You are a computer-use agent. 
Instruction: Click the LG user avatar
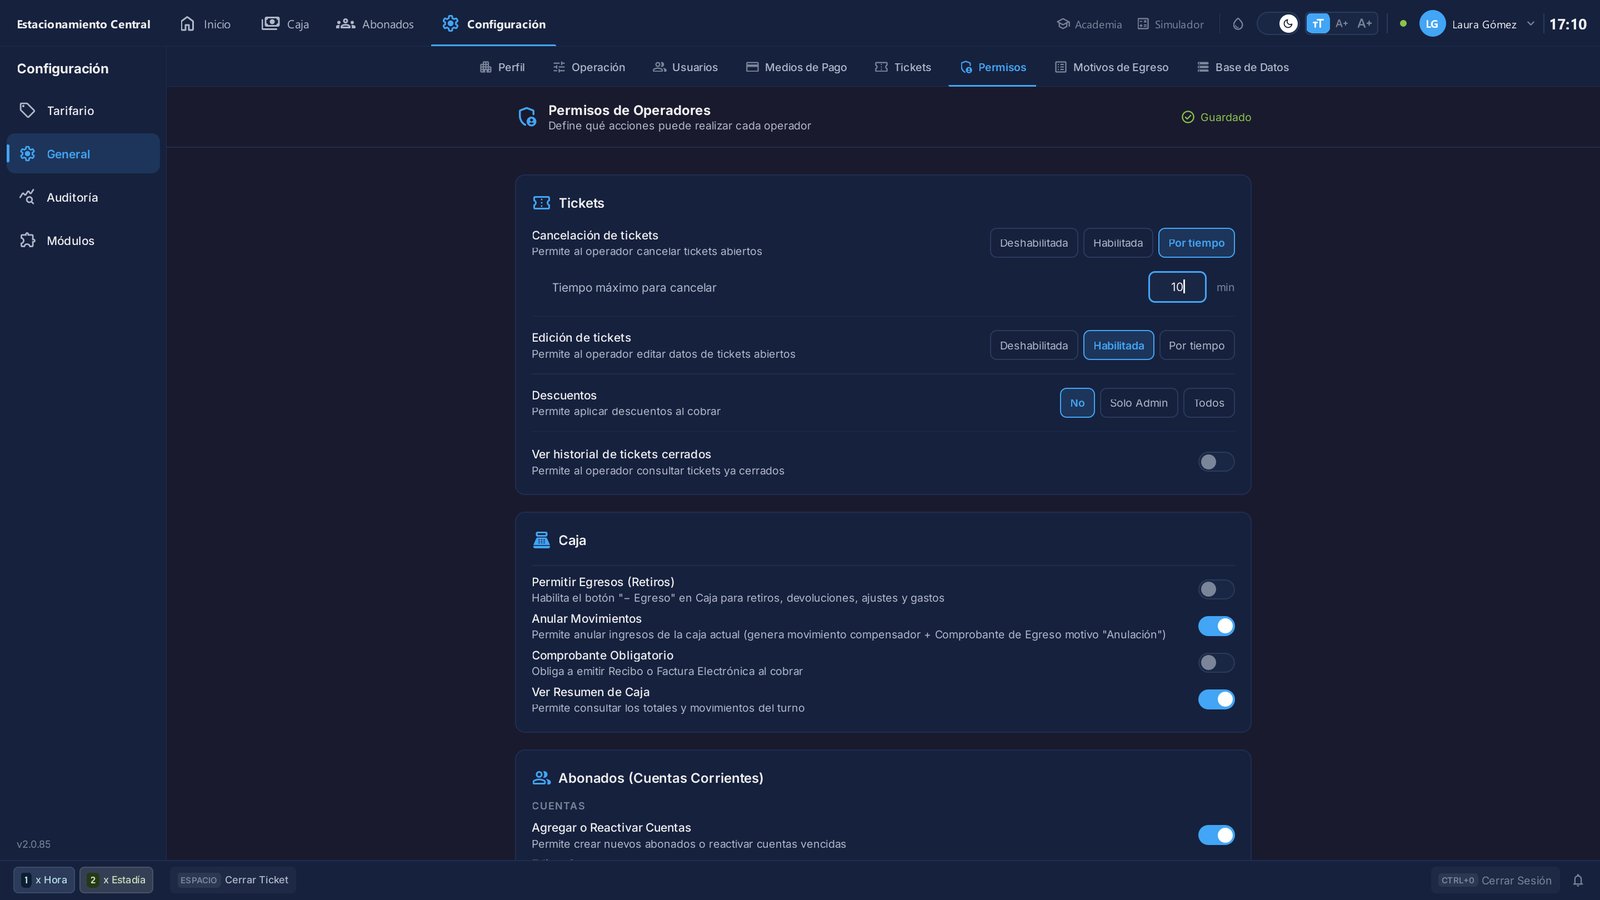[1432, 24]
